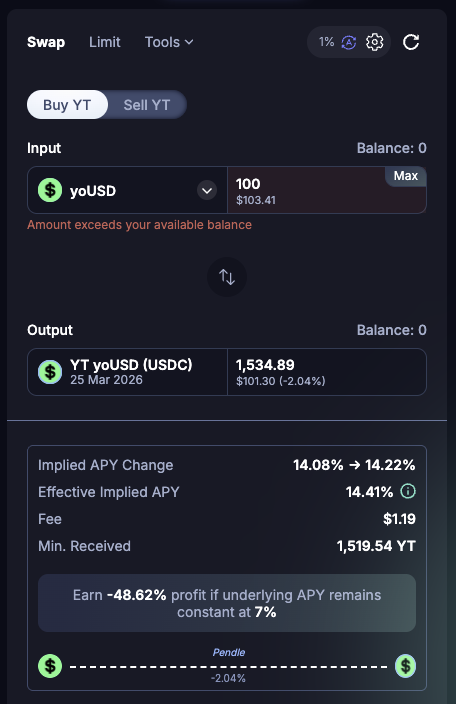This screenshot has width=456, height=704.
Task: Toggle the auto slippage icon
Action: click(x=349, y=43)
